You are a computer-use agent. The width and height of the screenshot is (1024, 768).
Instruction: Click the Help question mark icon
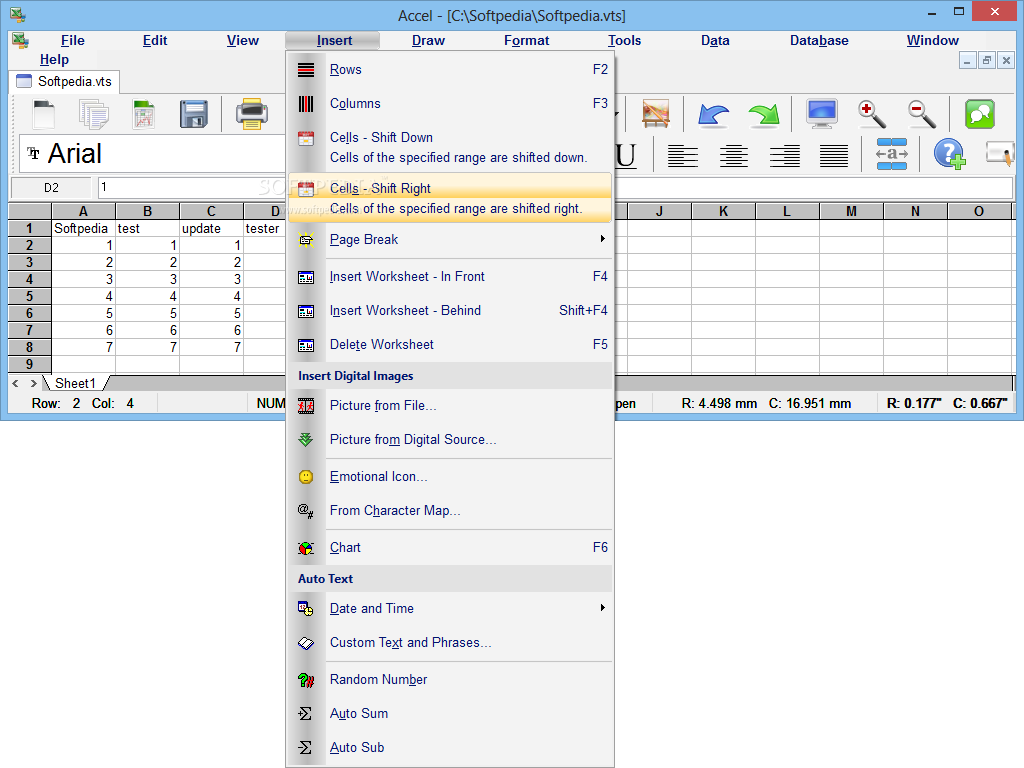pyautogui.click(x=948, y=153)
